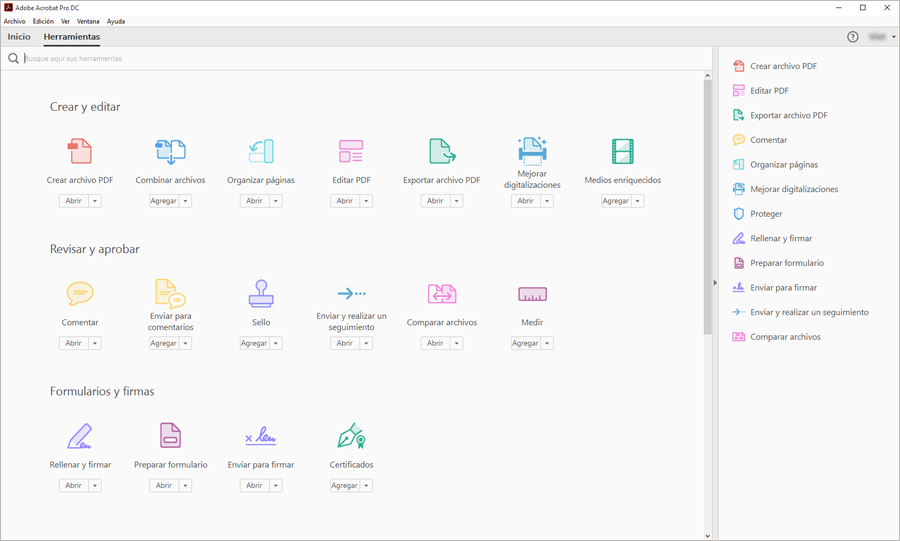Open the Archivo menu
Screen dimensions: 900x541
[x=15, y=21]
